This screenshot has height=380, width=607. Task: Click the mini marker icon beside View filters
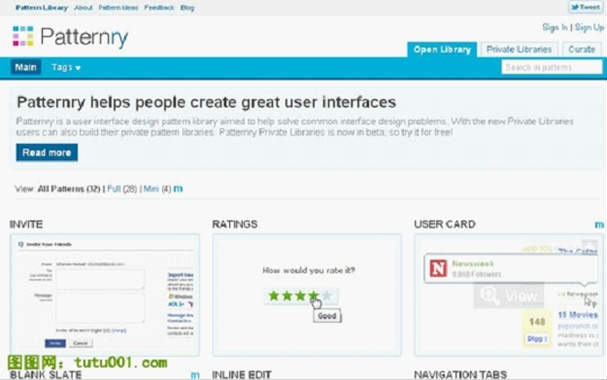(x=178, y=189)
